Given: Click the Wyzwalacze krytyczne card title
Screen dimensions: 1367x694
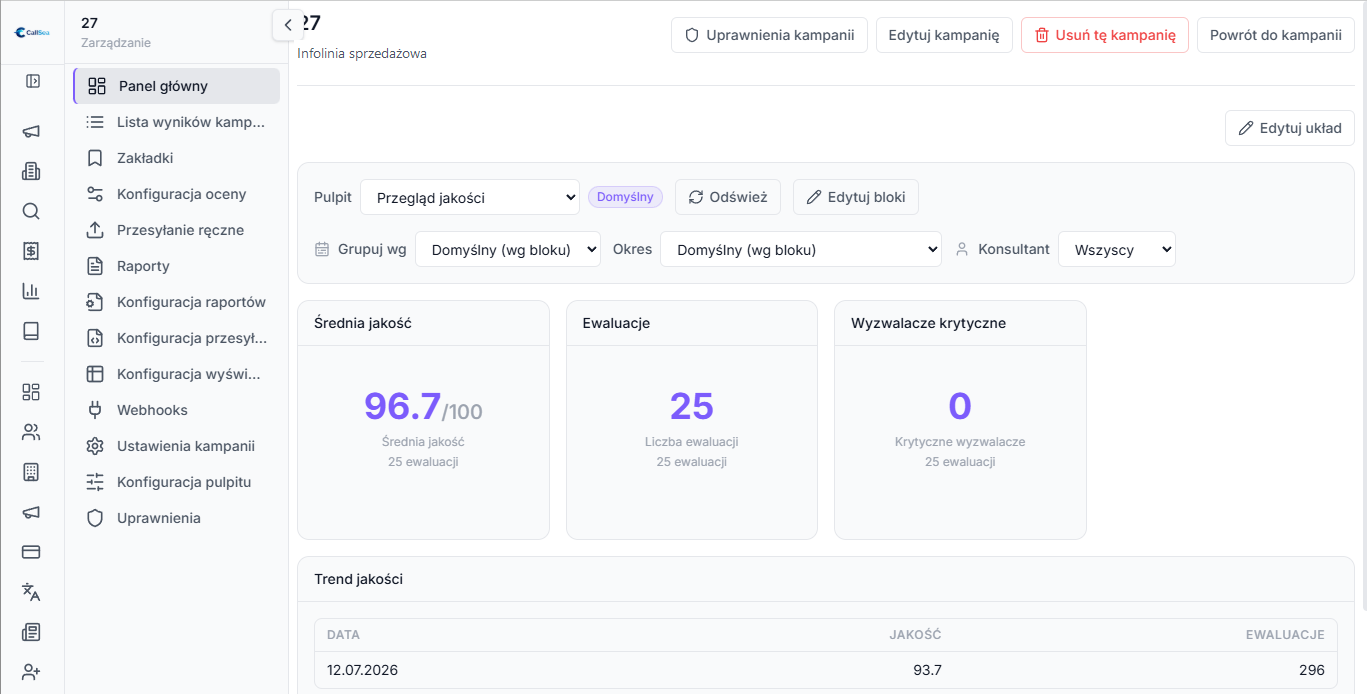Looking at the screenshot, I should click(928, 323).
